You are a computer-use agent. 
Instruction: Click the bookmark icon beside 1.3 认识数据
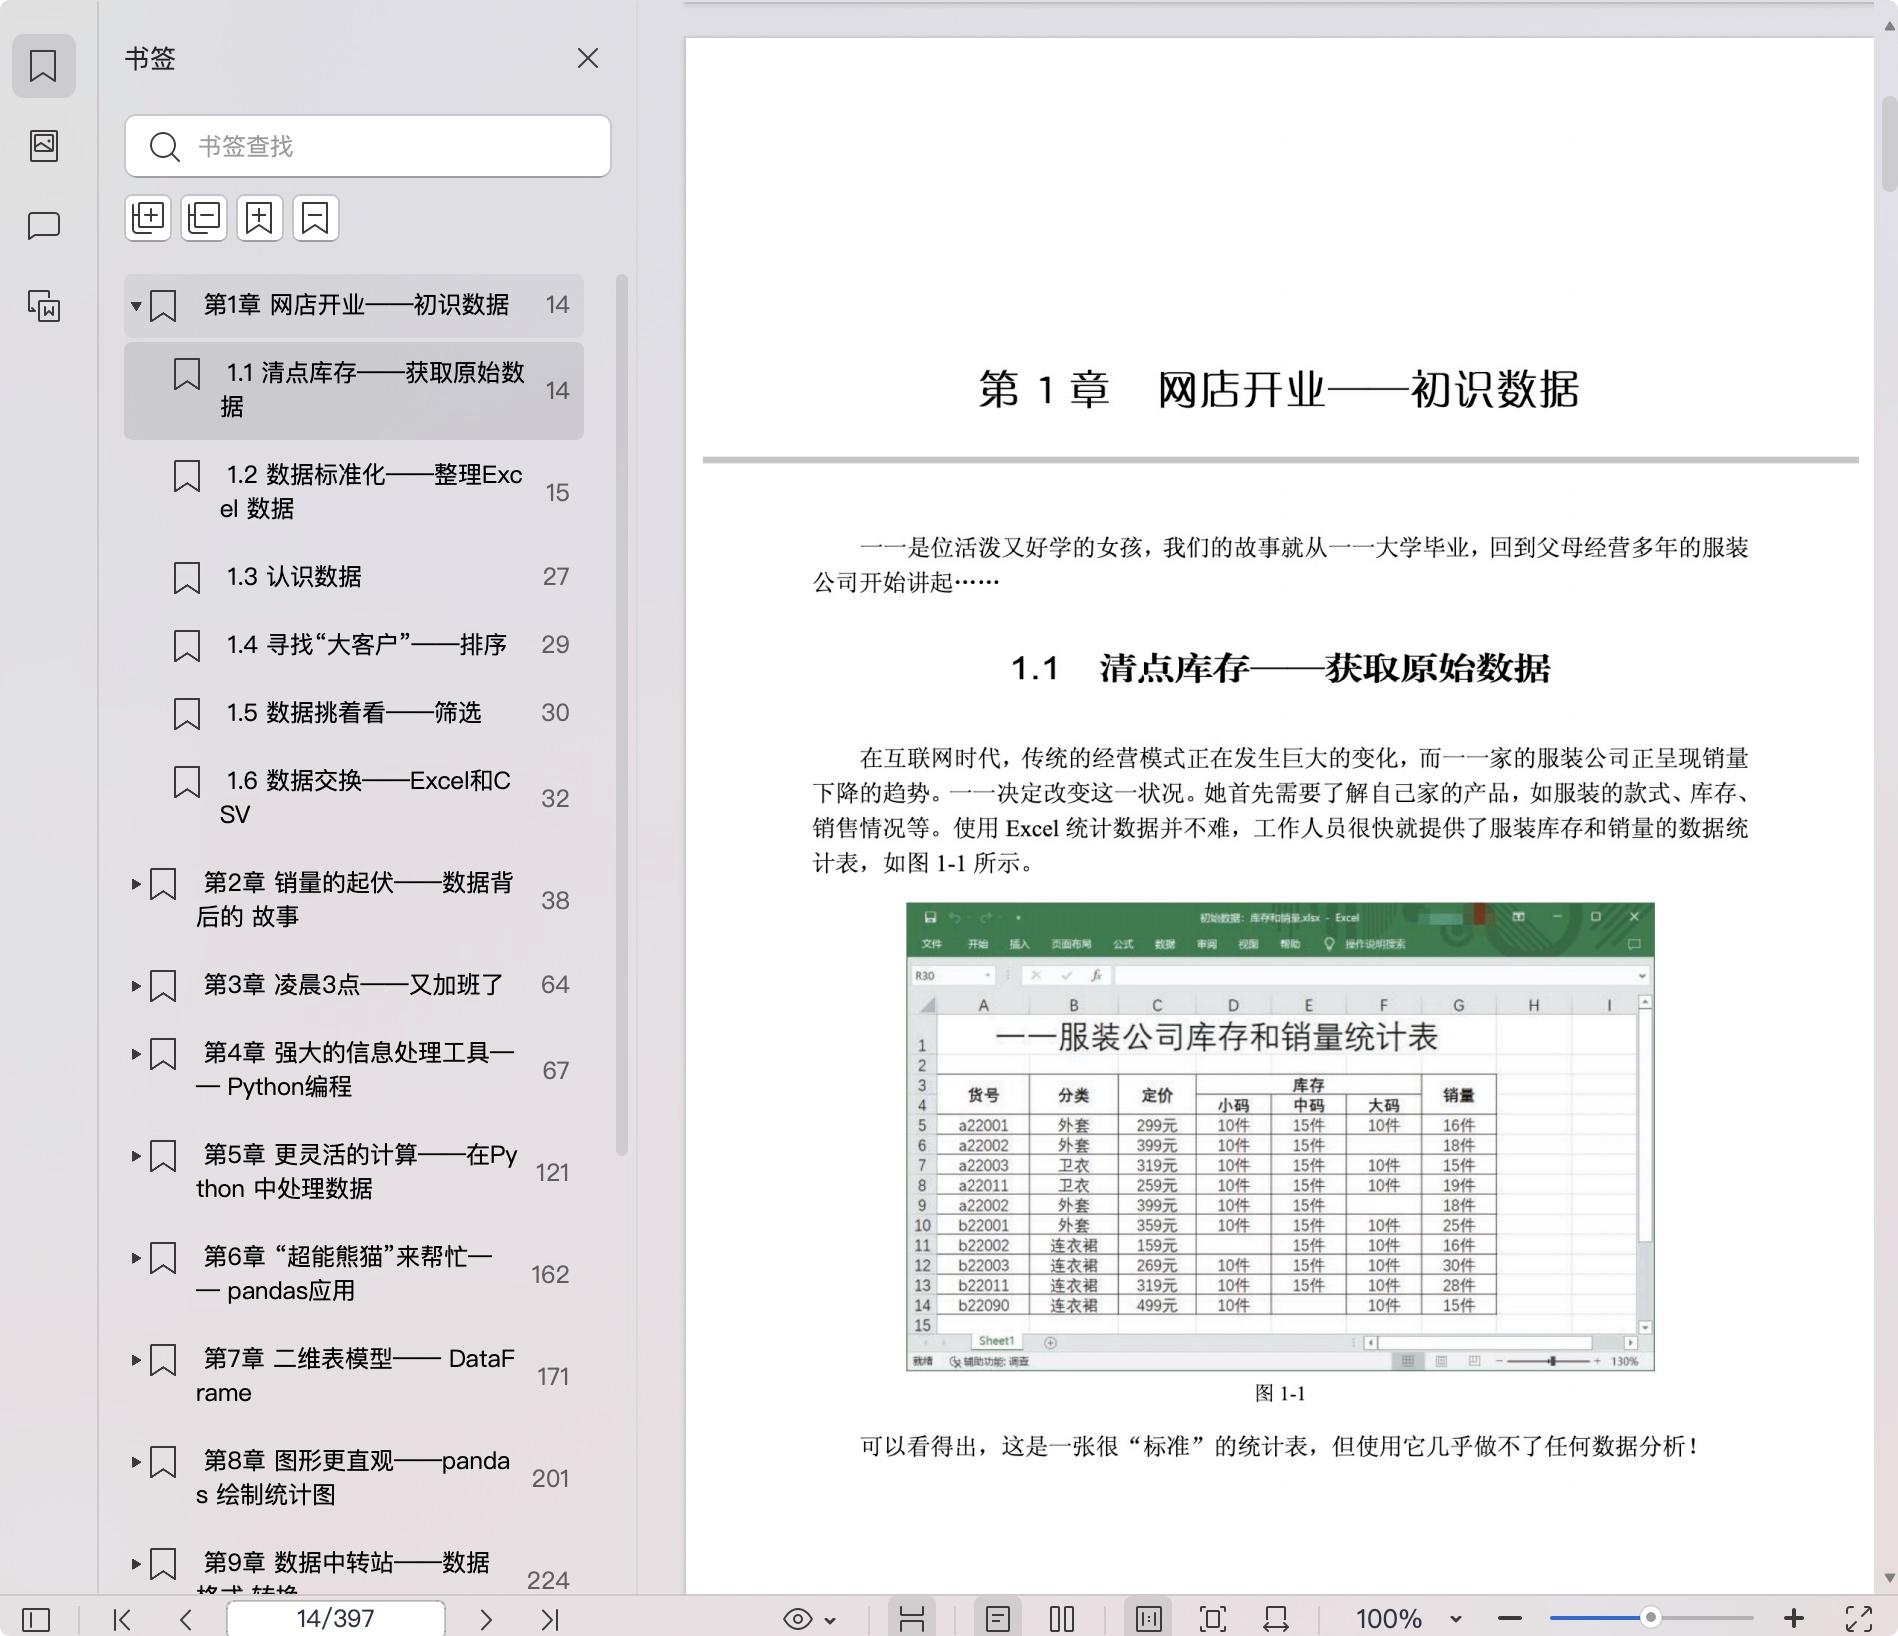187,578
